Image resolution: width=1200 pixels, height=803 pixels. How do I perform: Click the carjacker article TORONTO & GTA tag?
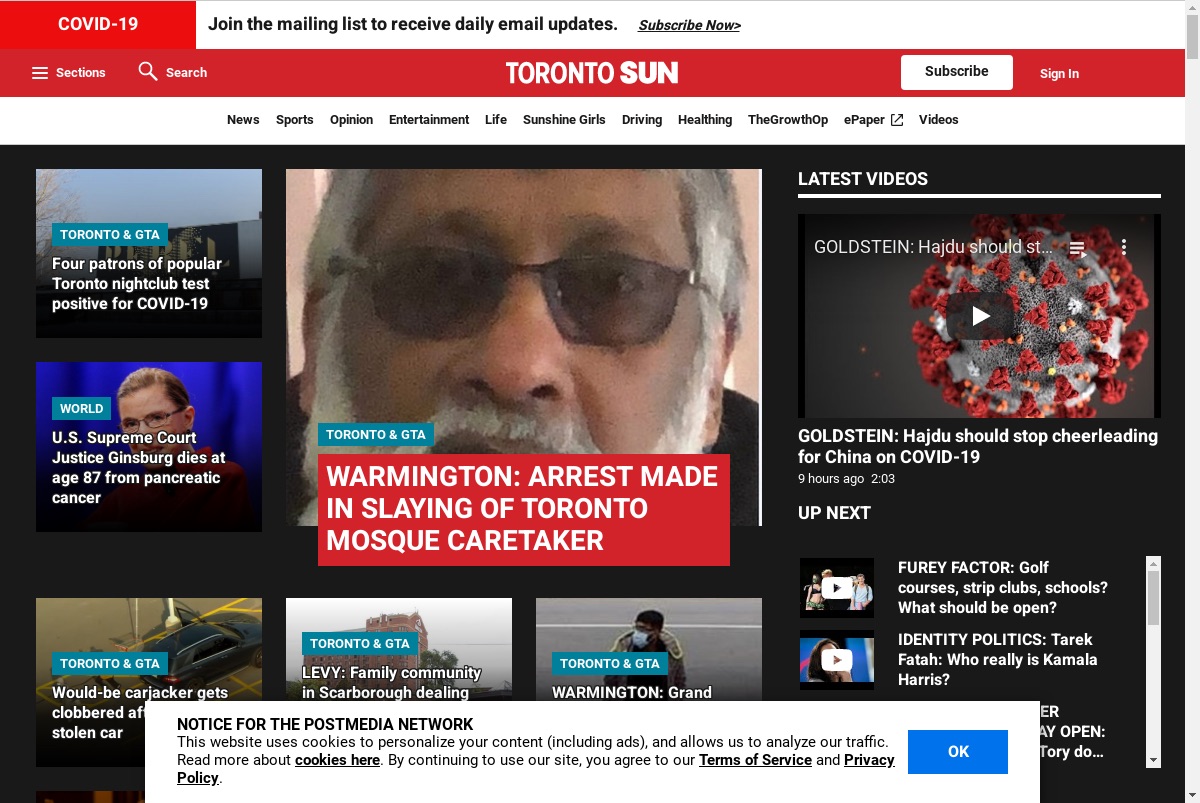pos(110,663)
